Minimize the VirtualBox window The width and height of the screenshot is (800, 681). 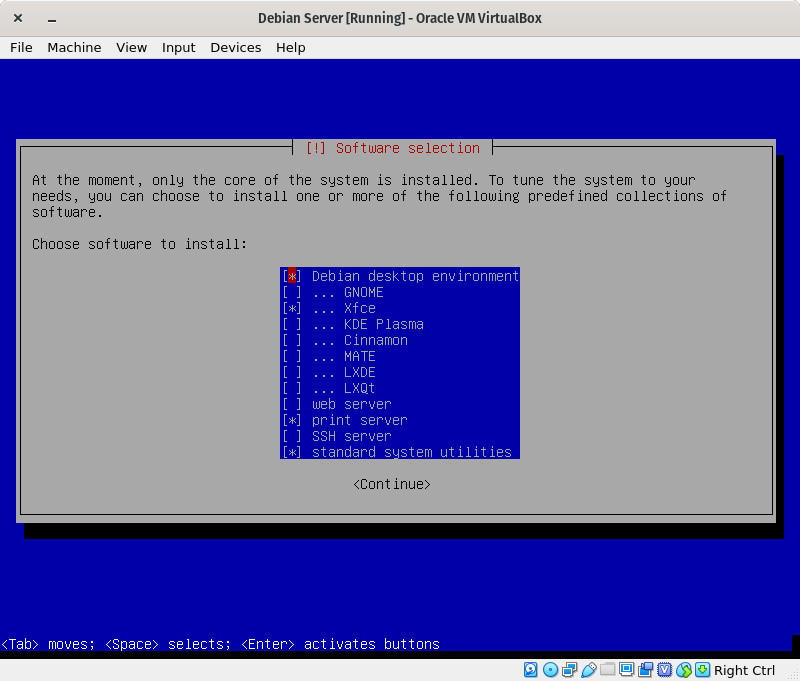52,19
